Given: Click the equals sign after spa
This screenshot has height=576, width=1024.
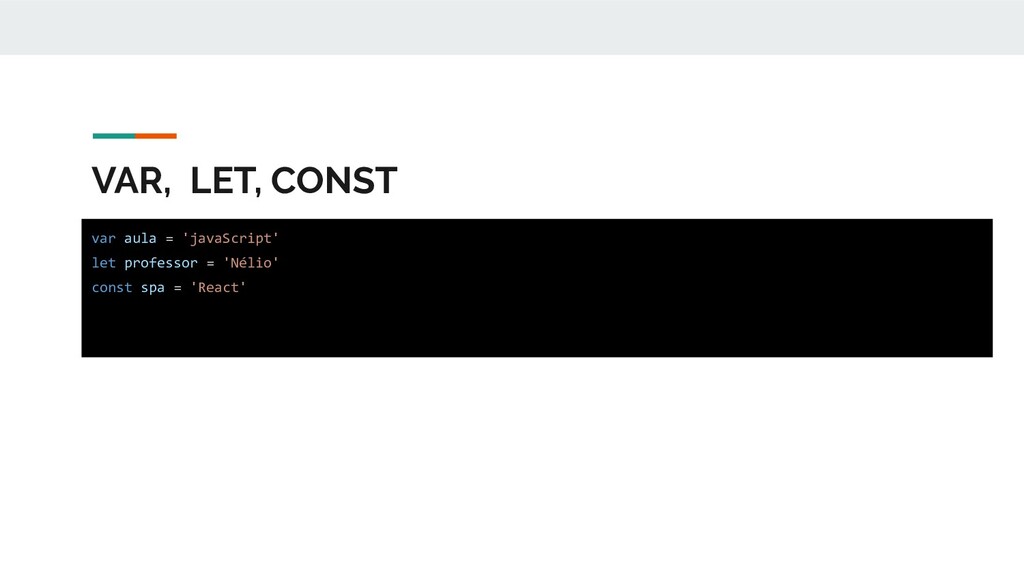Looking at the screenshot, I should pos(178,288).
